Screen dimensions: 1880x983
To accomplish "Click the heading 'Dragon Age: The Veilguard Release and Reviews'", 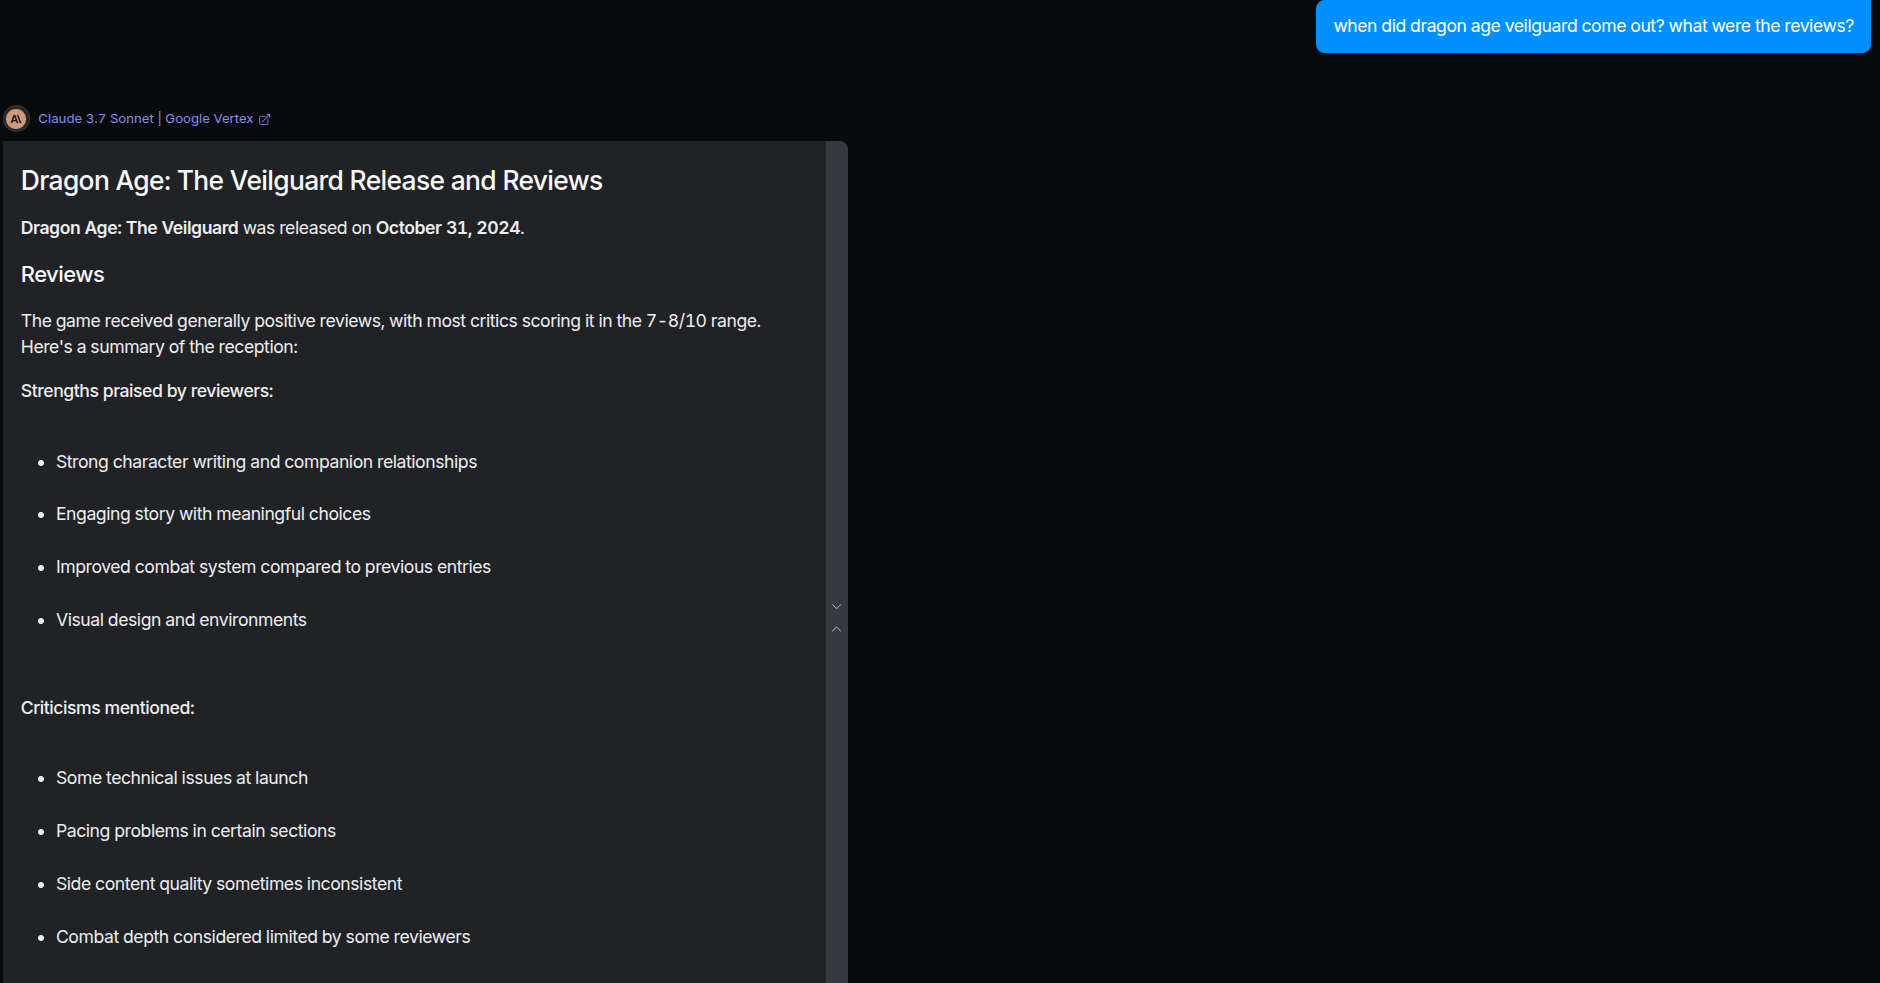I will click(x=312, y=181).
